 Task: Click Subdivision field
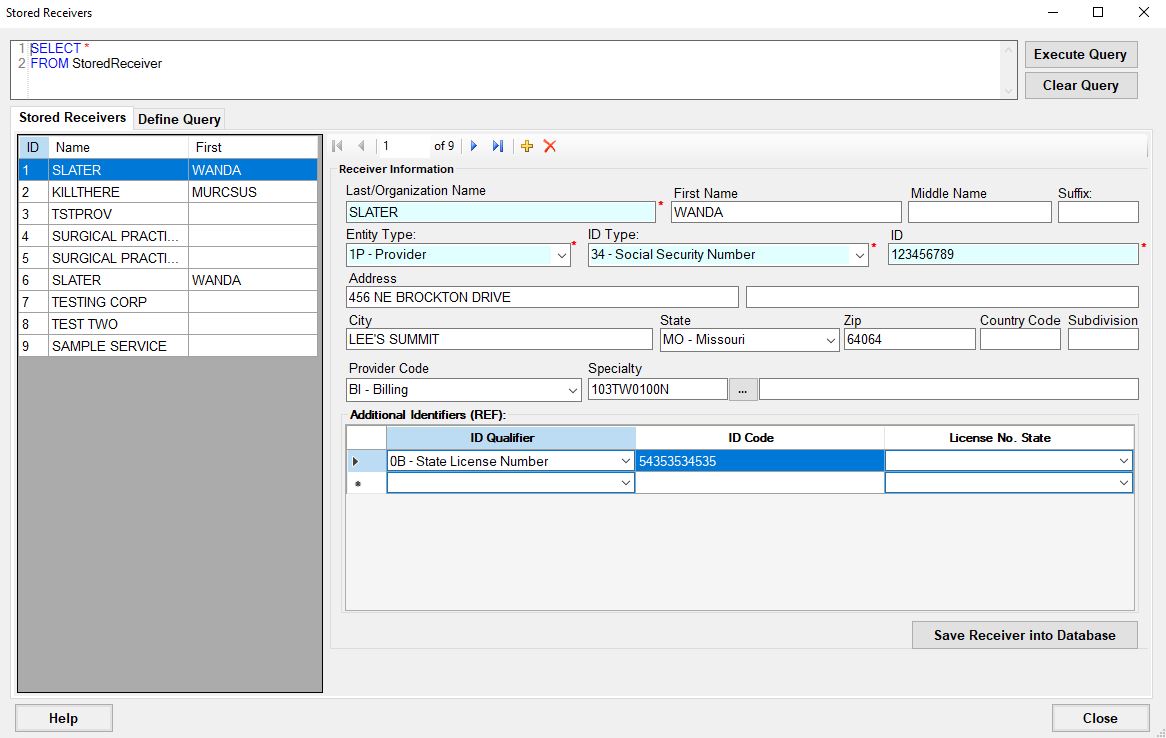(x=1104, y=339)
